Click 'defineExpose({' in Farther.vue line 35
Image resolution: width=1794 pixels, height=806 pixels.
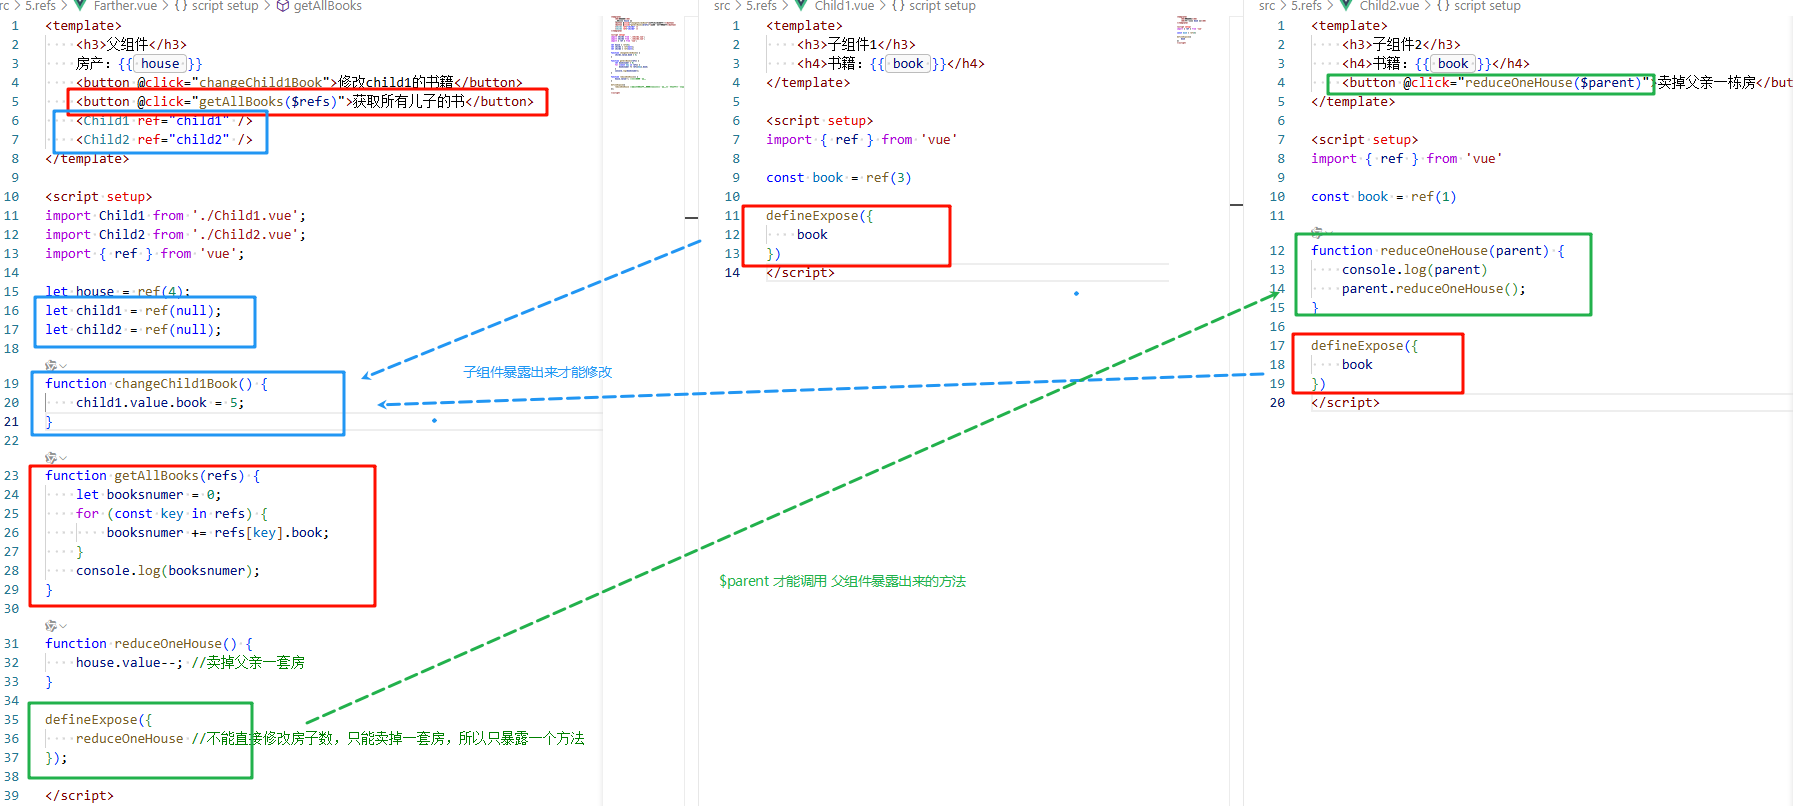(99, 720)
